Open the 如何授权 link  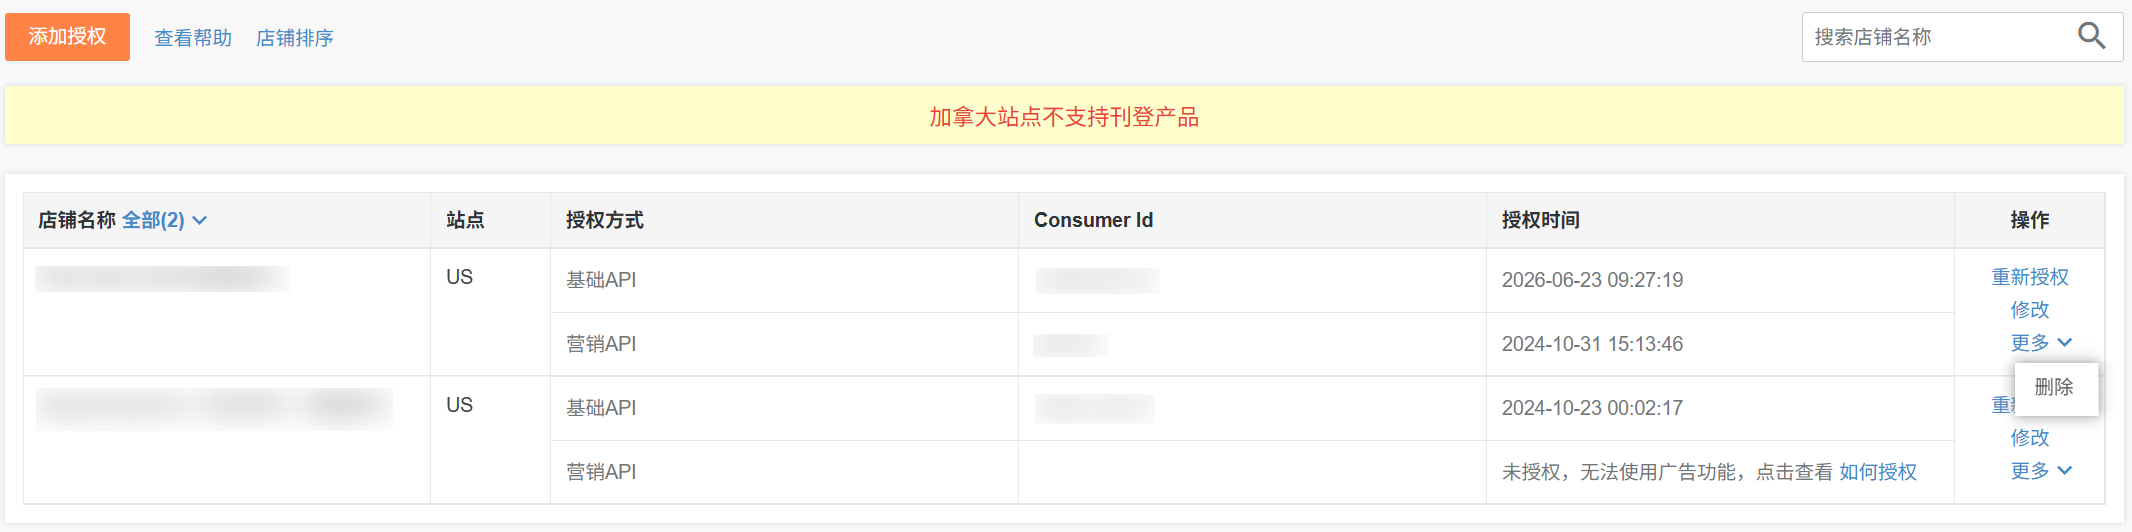[x=1878, y=472]
